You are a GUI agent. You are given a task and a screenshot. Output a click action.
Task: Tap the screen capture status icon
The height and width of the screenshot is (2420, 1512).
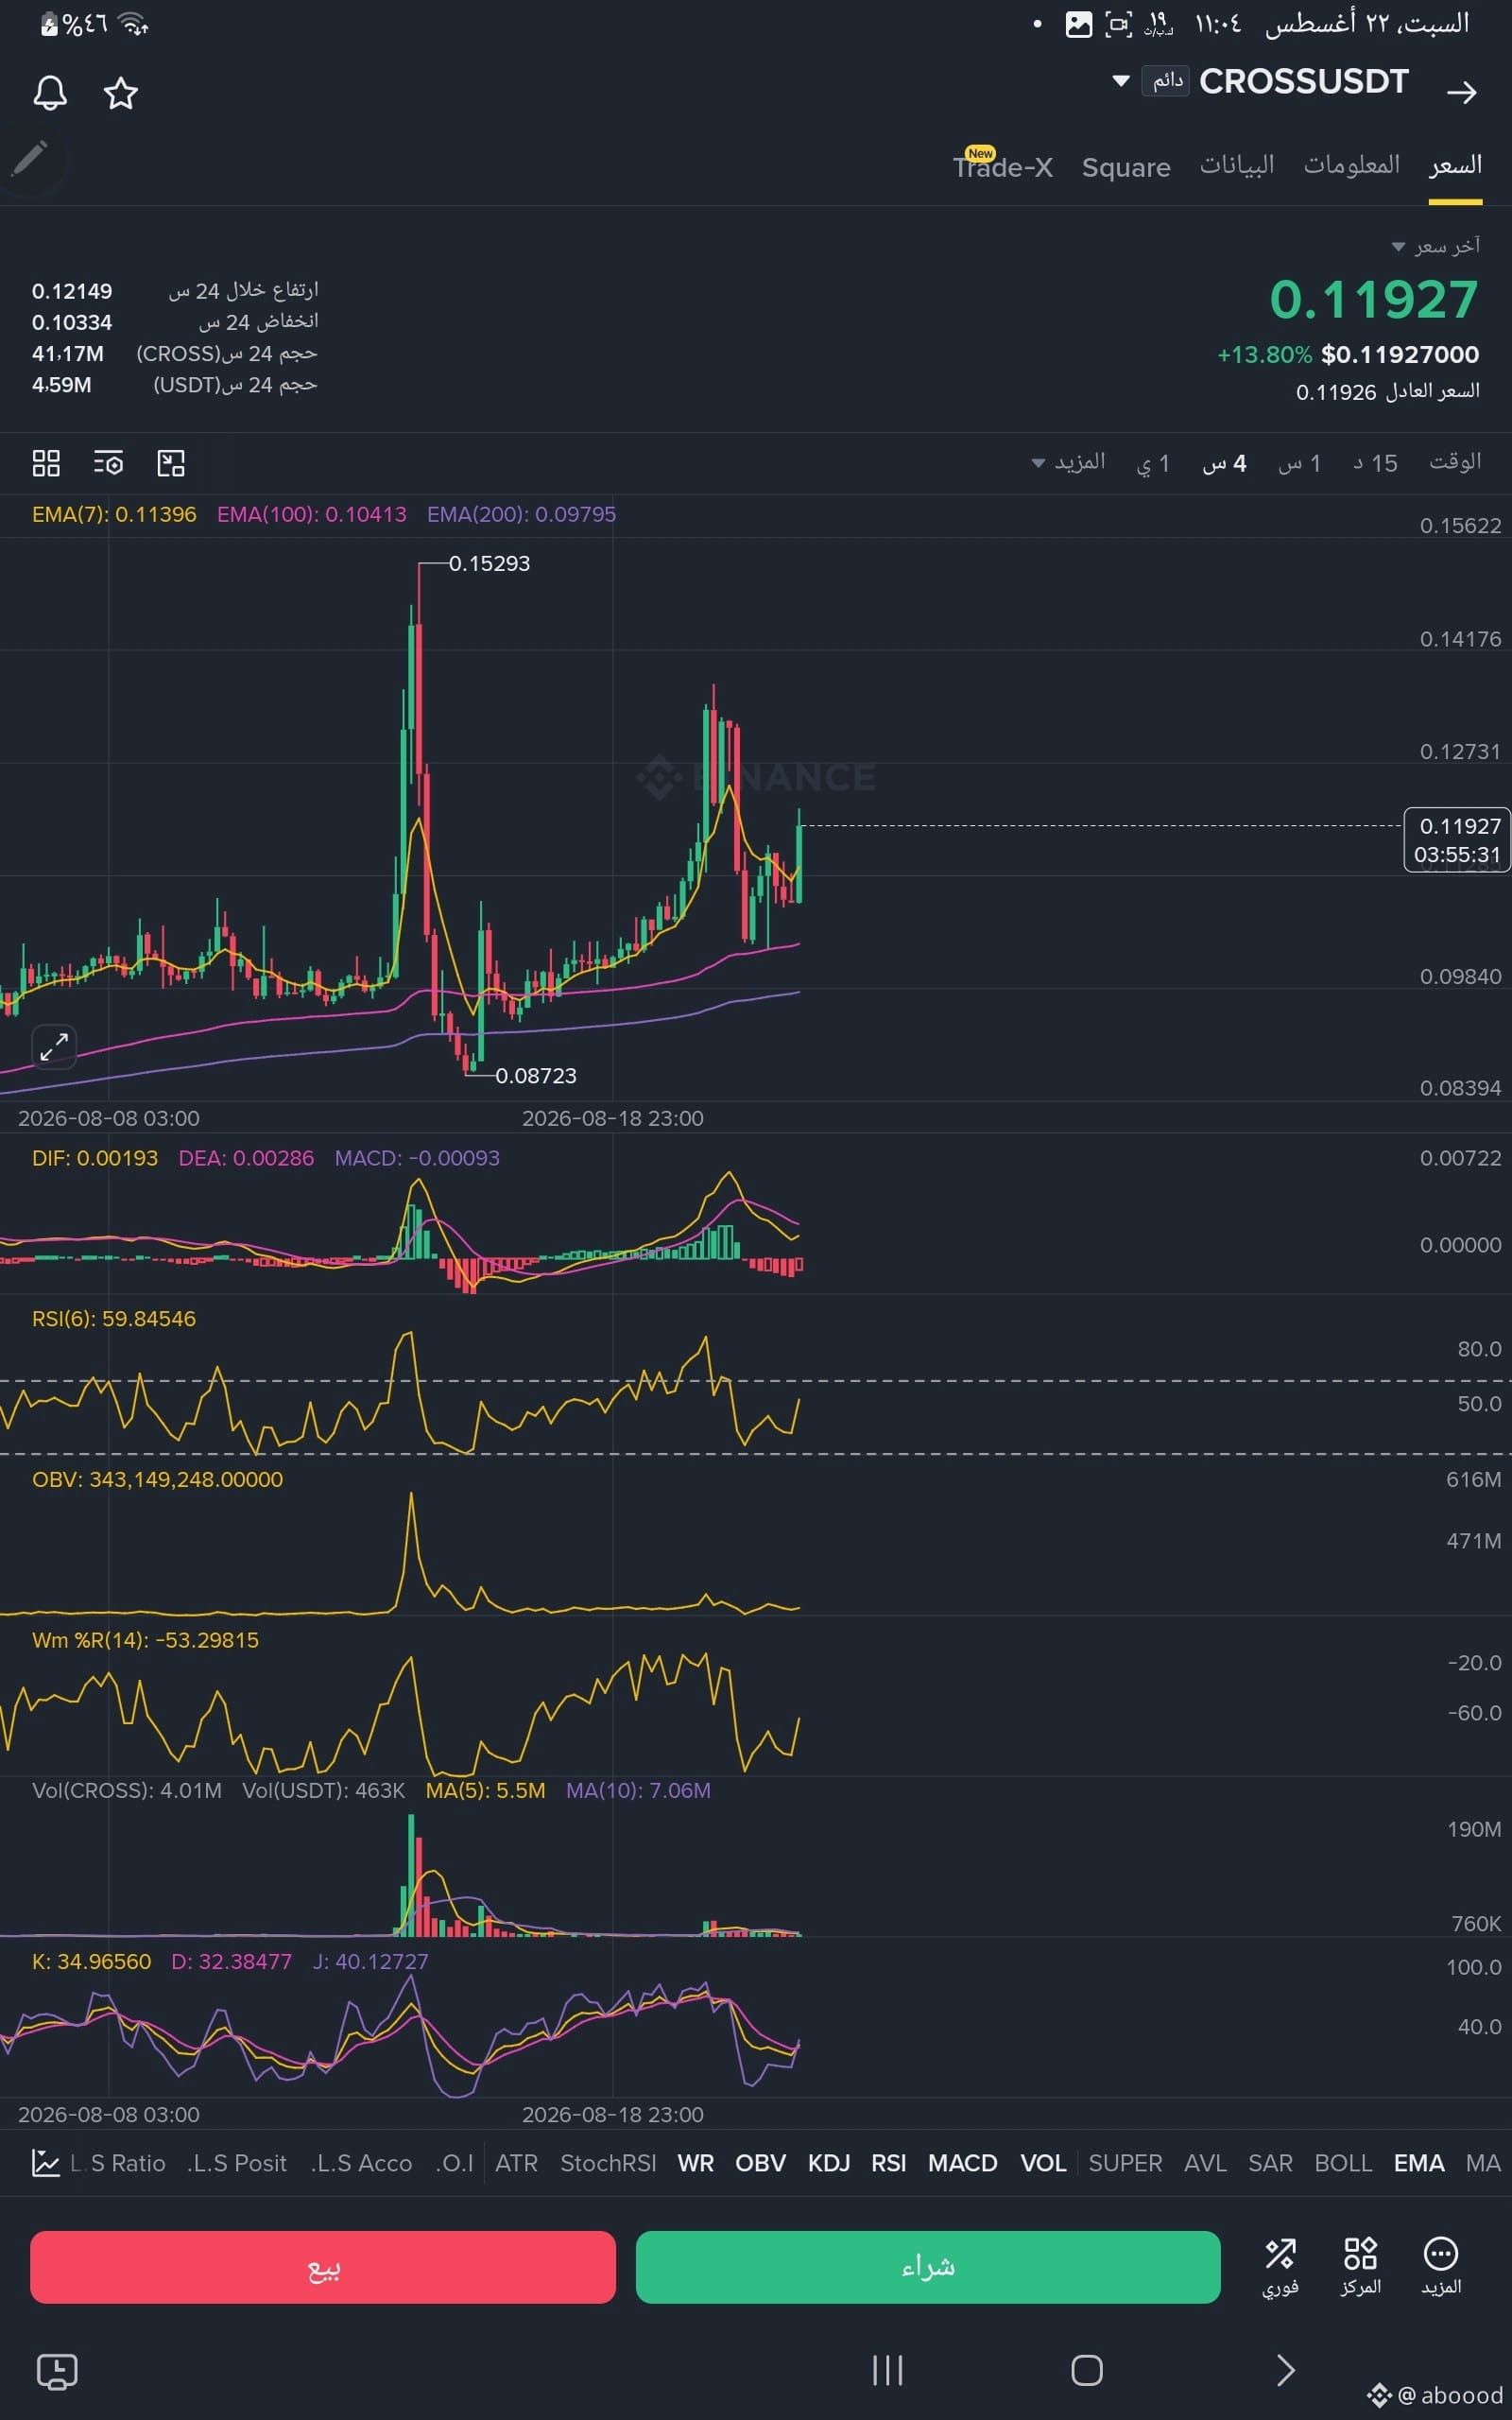1119,24
